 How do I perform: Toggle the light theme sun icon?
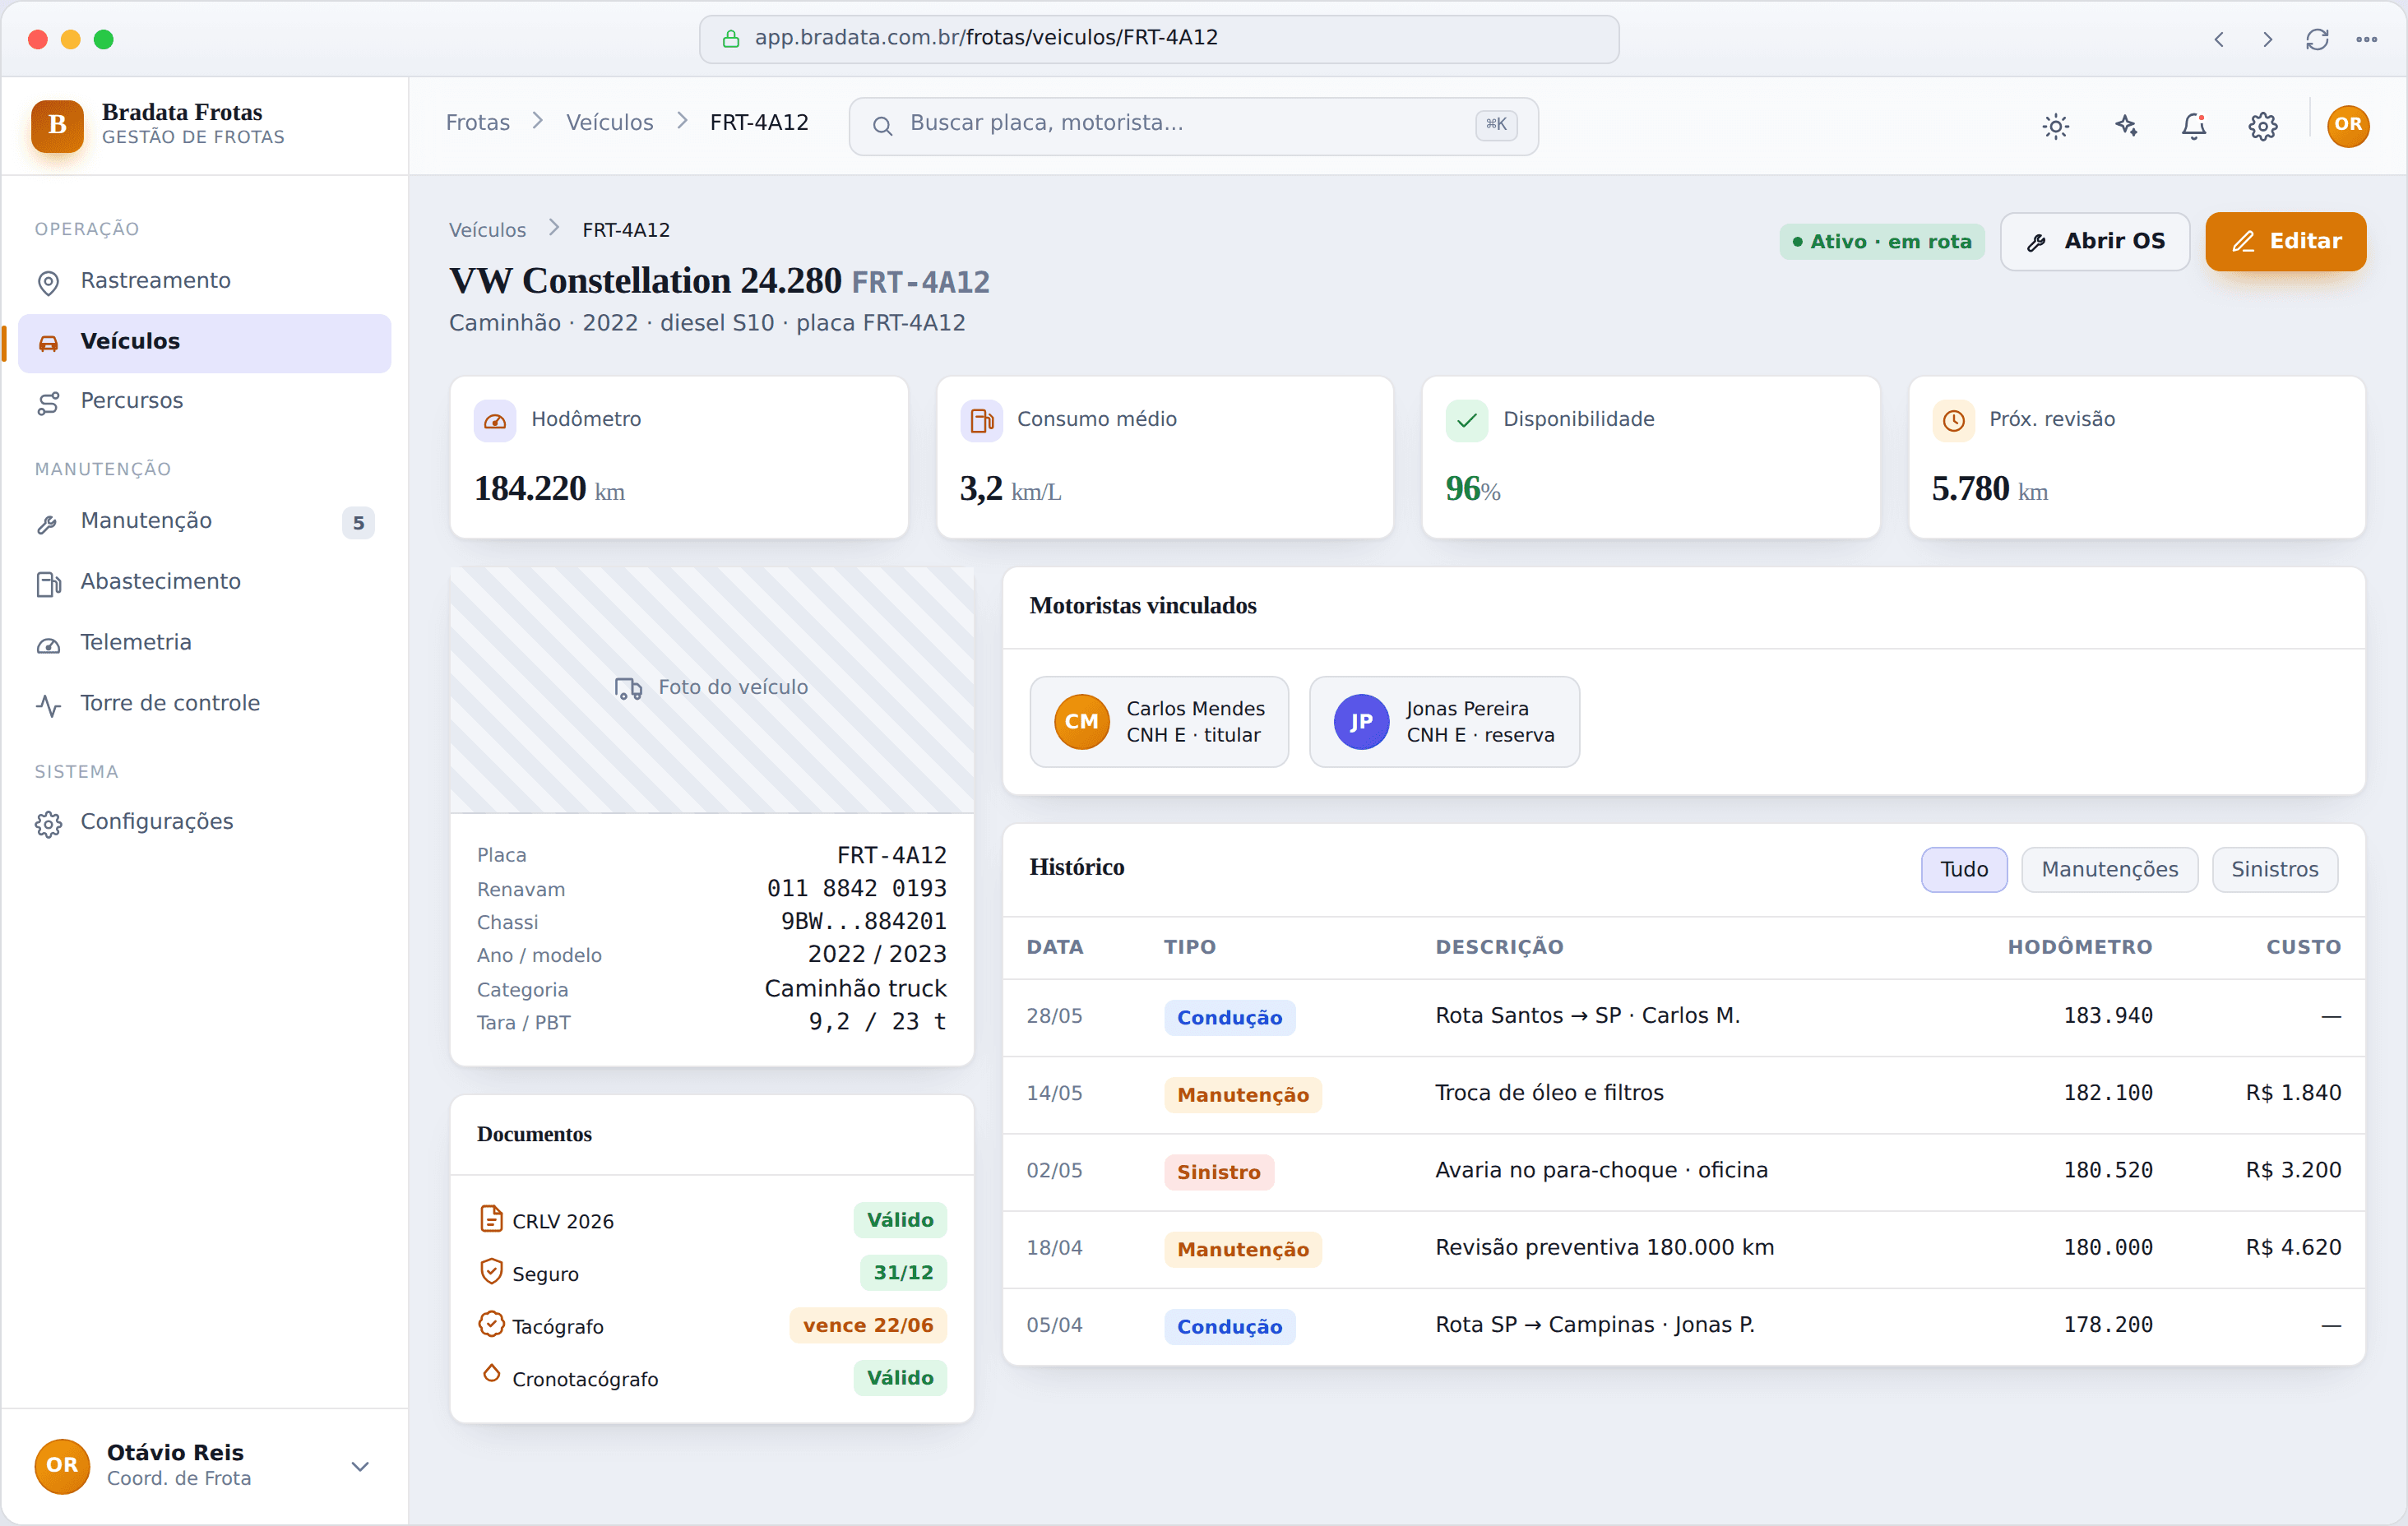(2055, 125)
